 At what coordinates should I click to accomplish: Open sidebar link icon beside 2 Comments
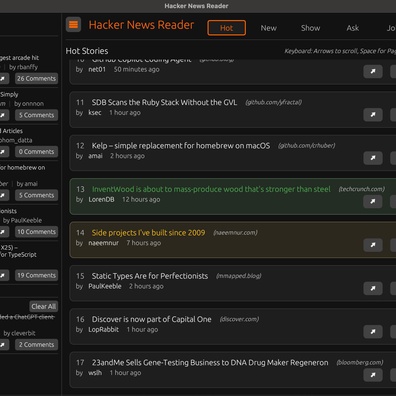point(3,345)
